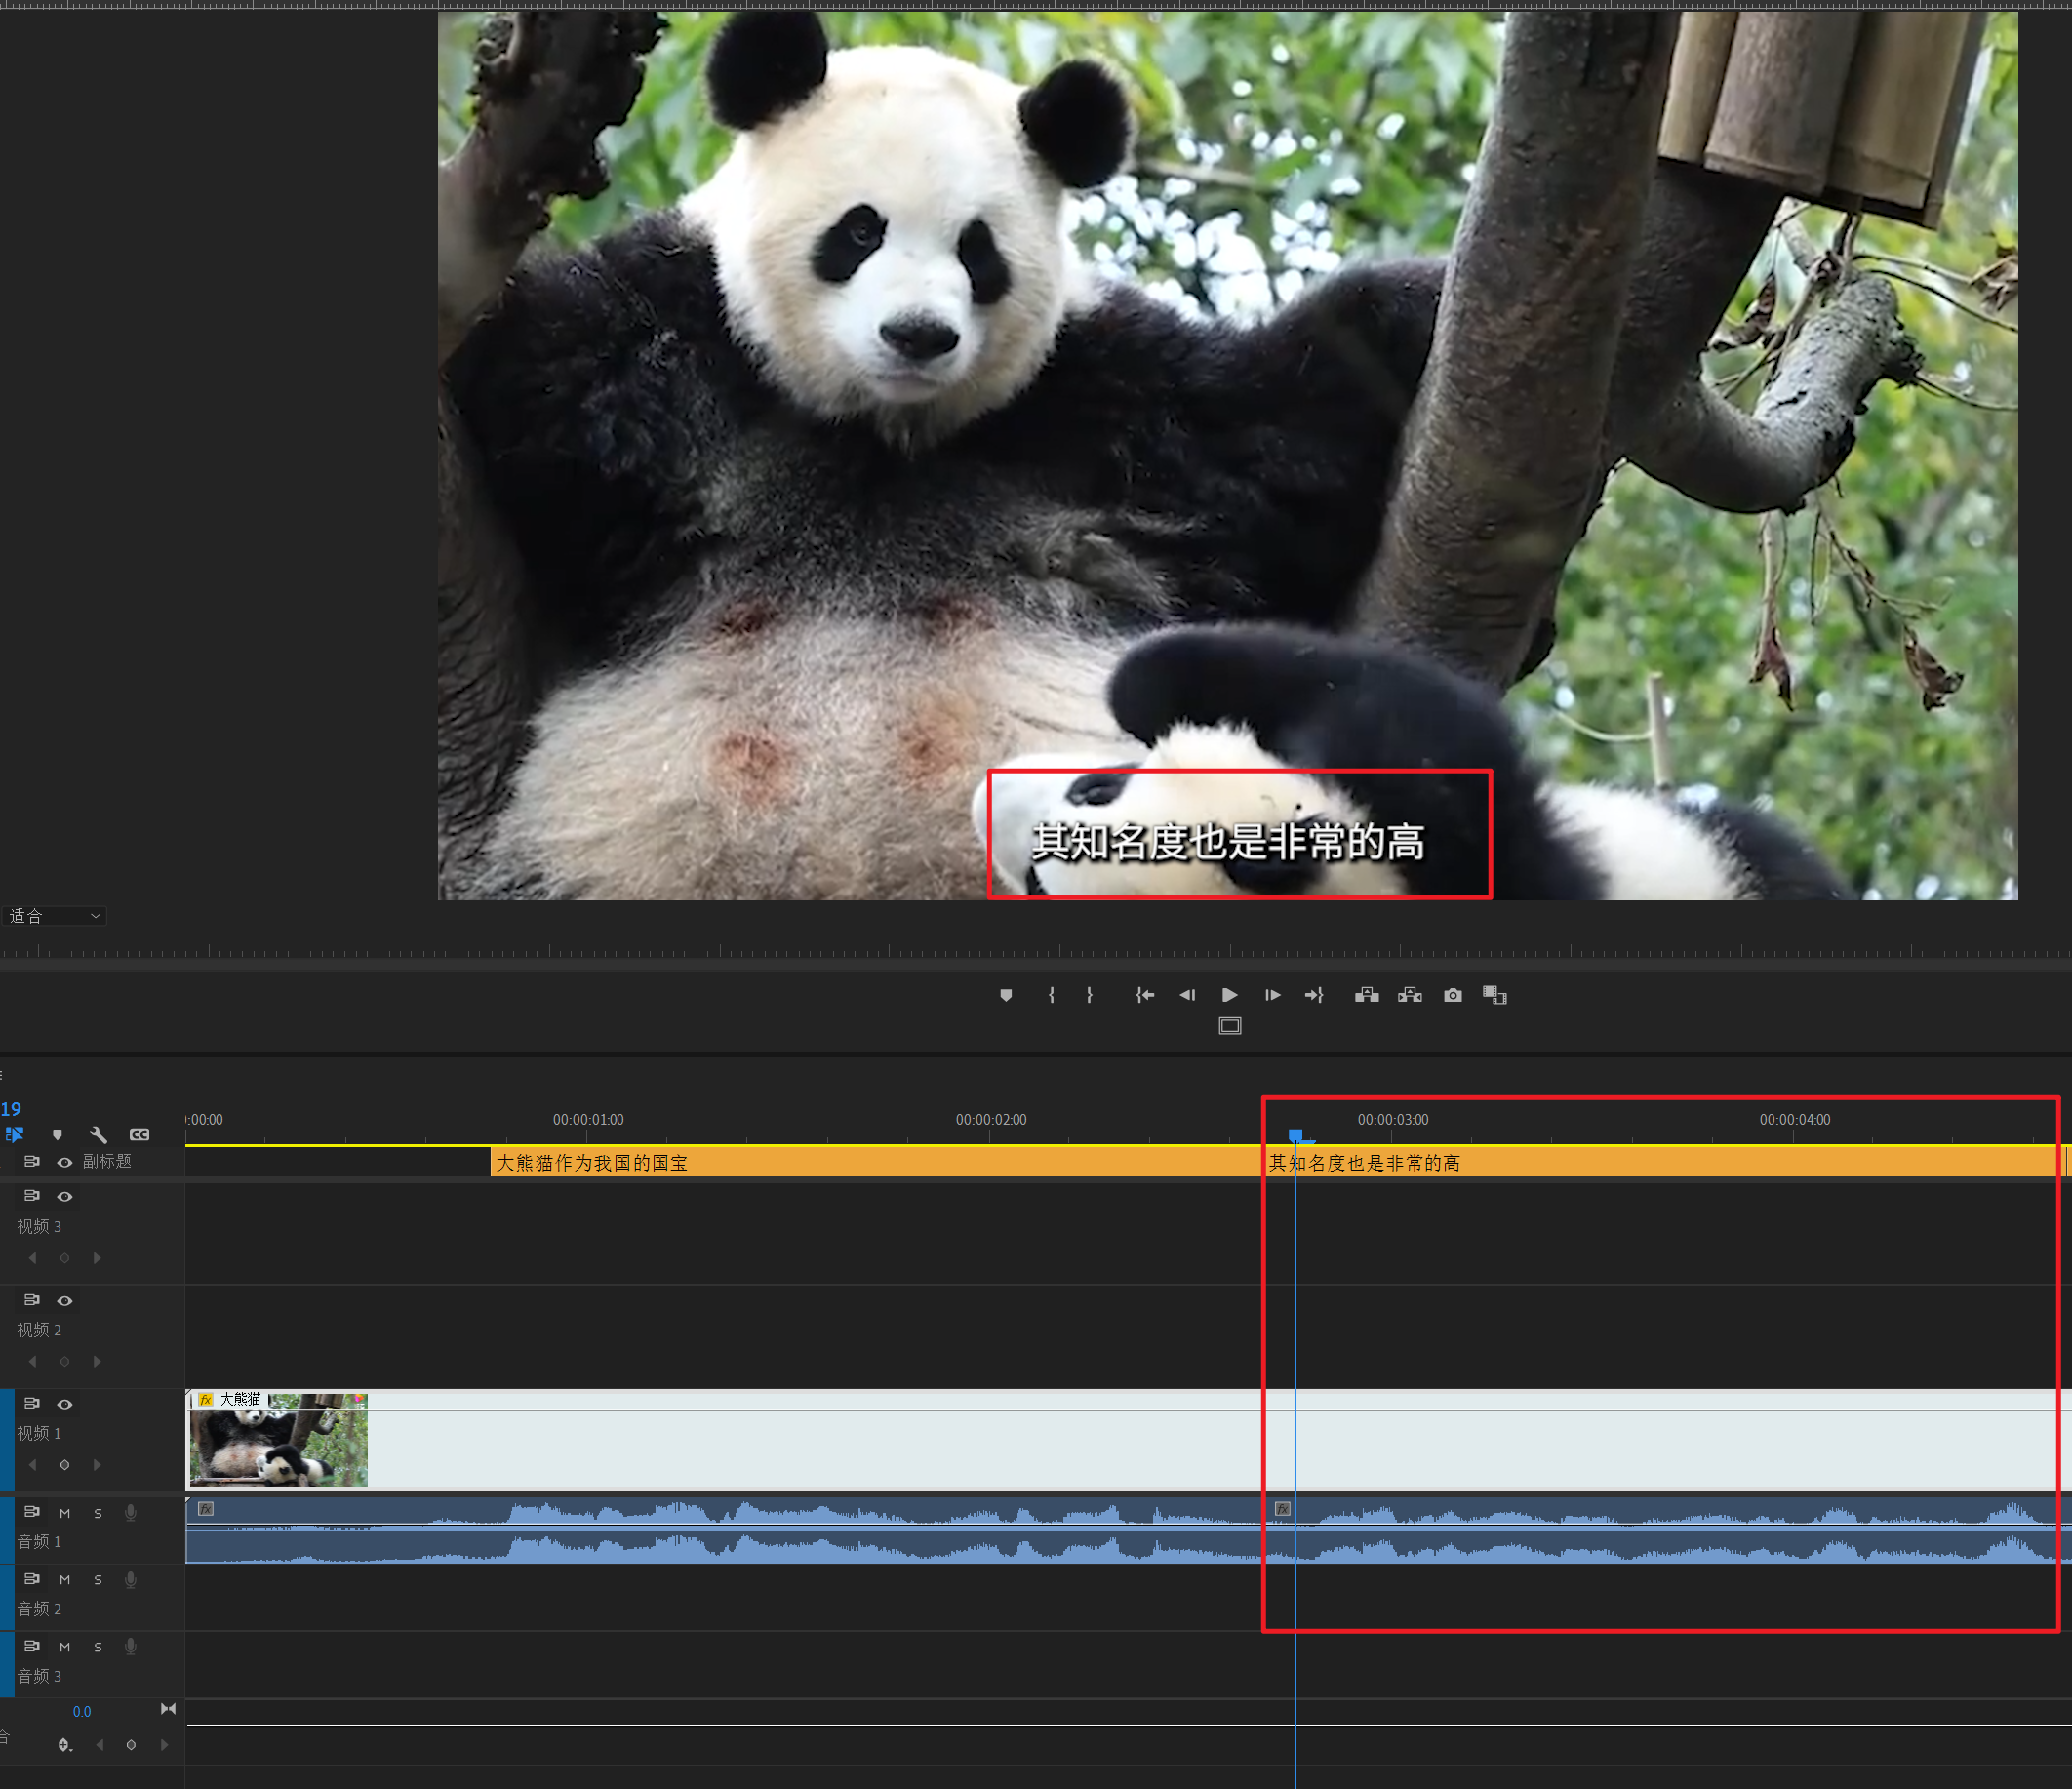Toggle the safe margins icon below play
The image size is (2072, 1789).
(1230, 1026)
